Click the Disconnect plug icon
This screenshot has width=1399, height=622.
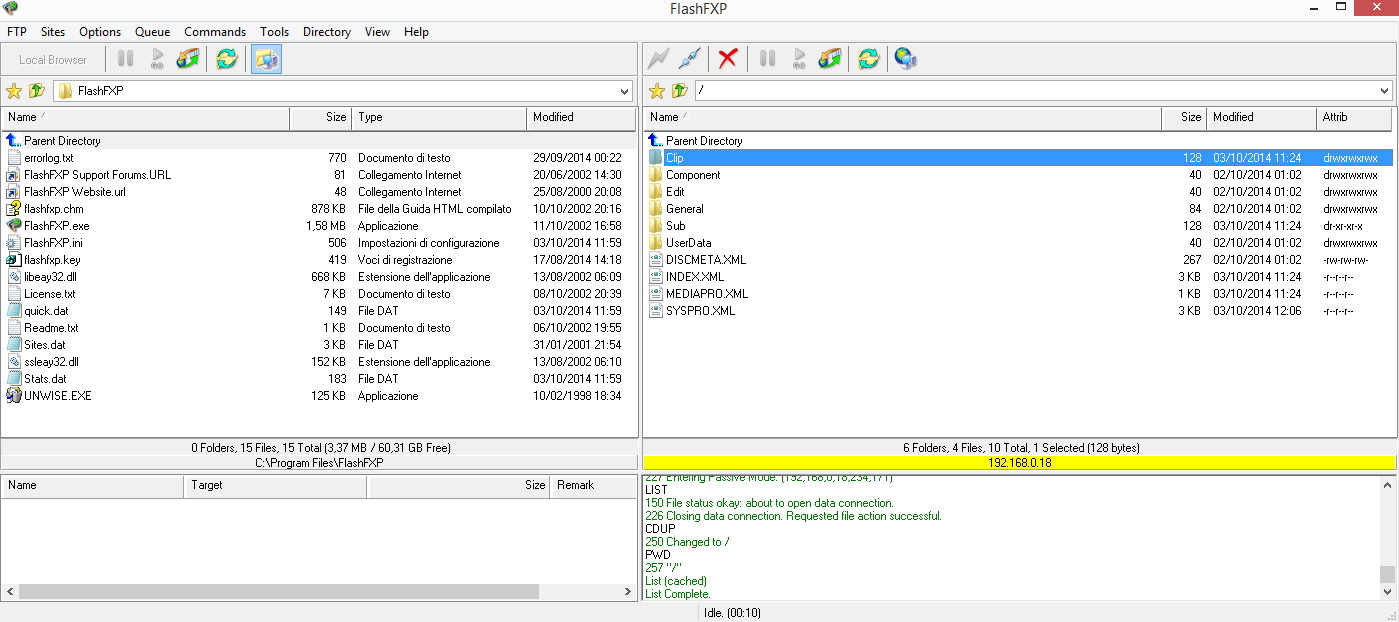pyautogui.click(x=689, y=59)
